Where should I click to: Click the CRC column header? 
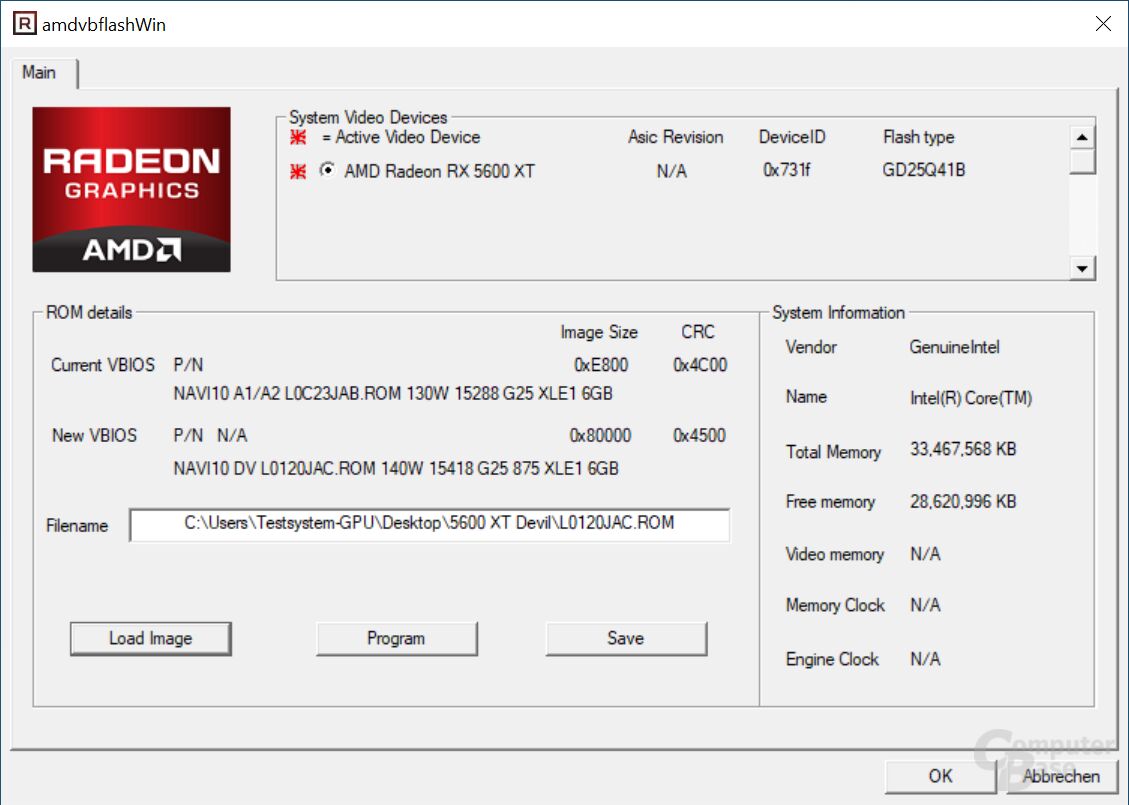698,332
